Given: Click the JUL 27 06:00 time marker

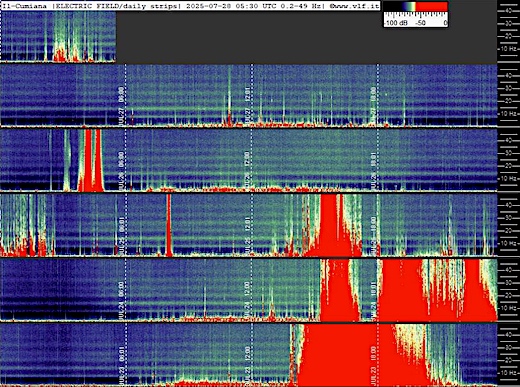Looking at the screenshot, I should point(121,106).
